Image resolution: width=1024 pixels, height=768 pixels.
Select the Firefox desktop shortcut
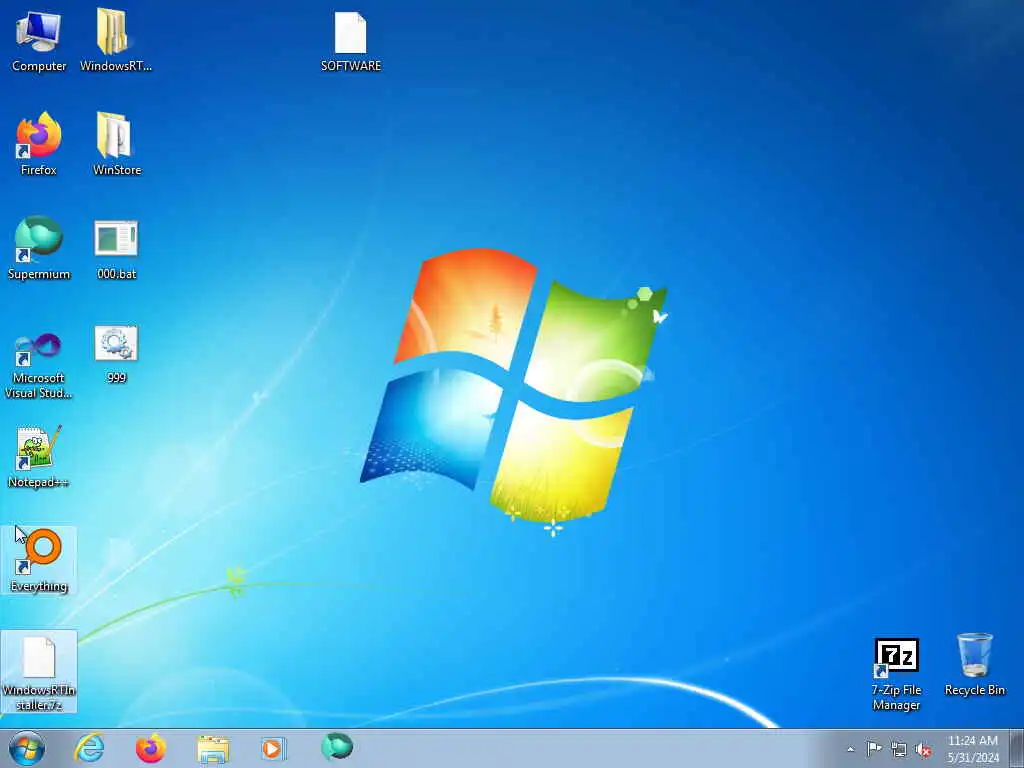39,144
